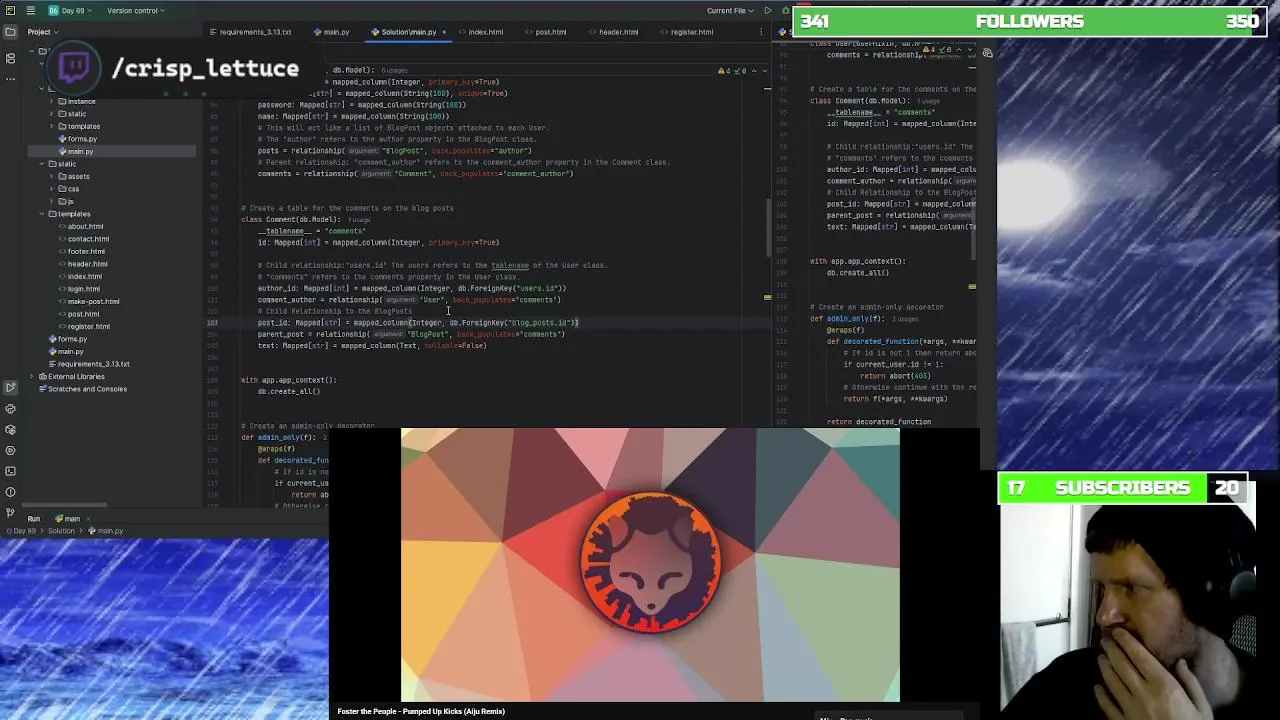This screenshot has width=1280, height=720.
Task: Open the Problems tool window
Action: (x=10, y=492)
